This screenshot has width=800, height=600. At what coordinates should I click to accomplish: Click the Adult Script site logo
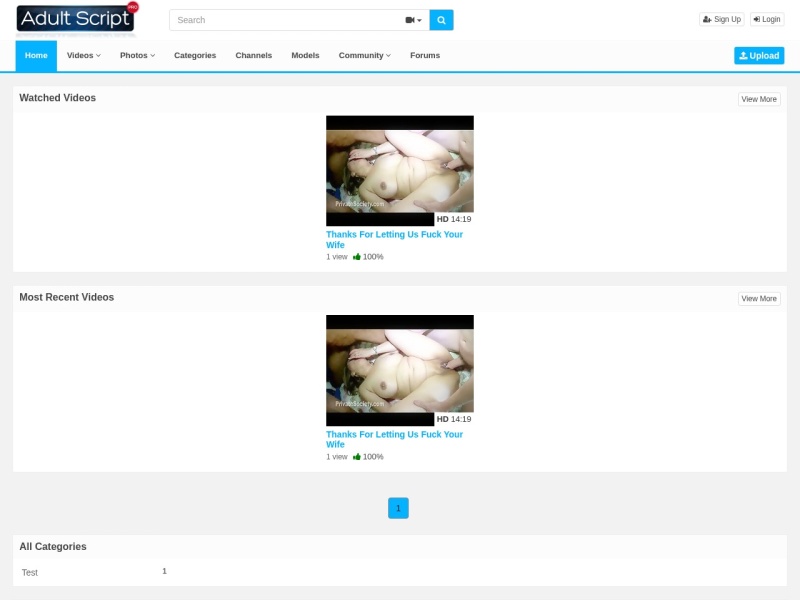point(76,19)
